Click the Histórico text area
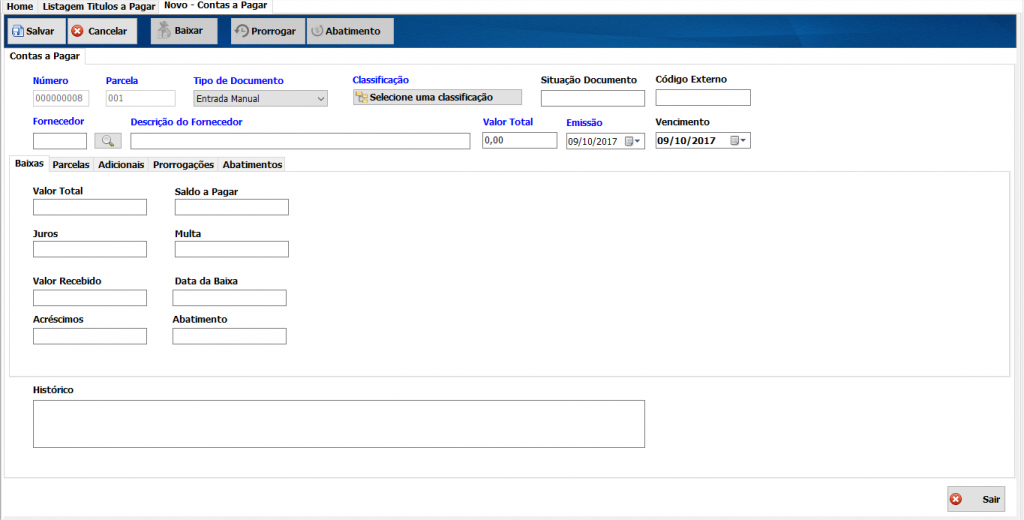 pyautogui.click(x=338, y=423)
